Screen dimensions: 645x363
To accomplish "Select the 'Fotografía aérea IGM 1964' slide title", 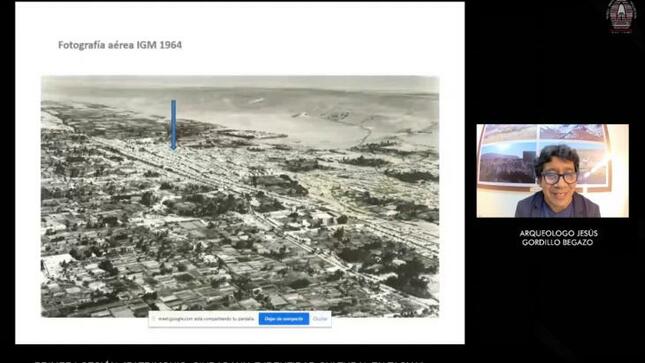I will [120, 45].
